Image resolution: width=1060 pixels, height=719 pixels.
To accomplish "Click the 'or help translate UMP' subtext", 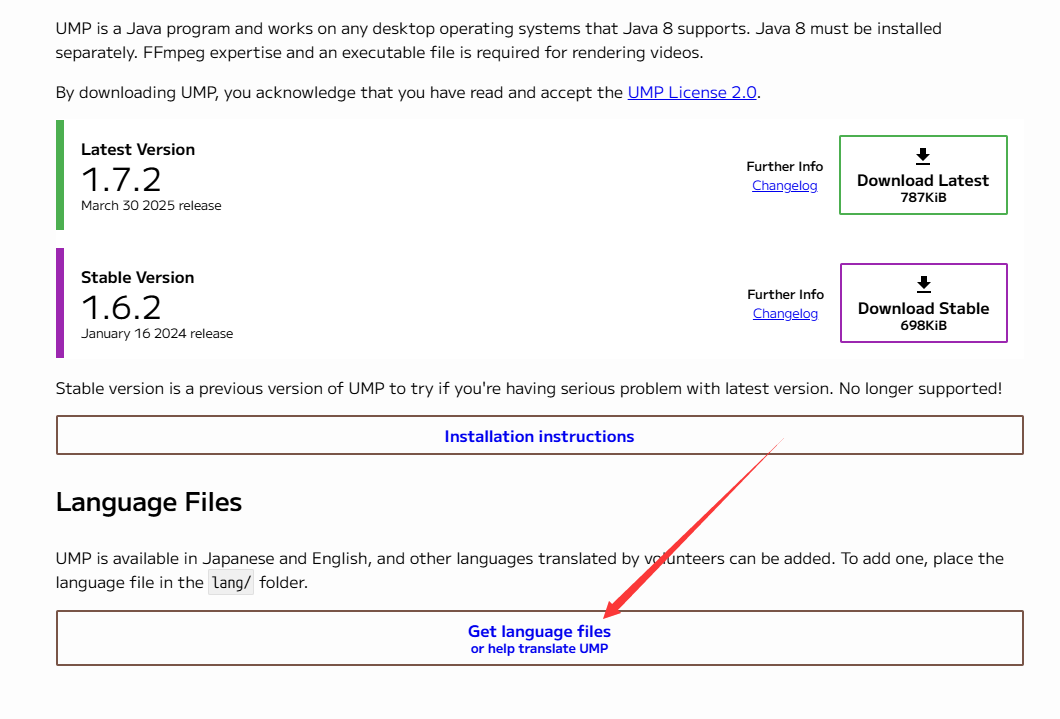I will (x=539, y=649).
